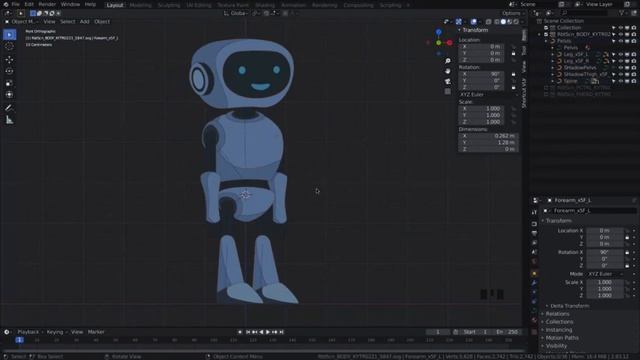This screenshot has height=360, width=640.
Task: Click the blue Z axis gizmo ball
Action: (x=438, y=32)
